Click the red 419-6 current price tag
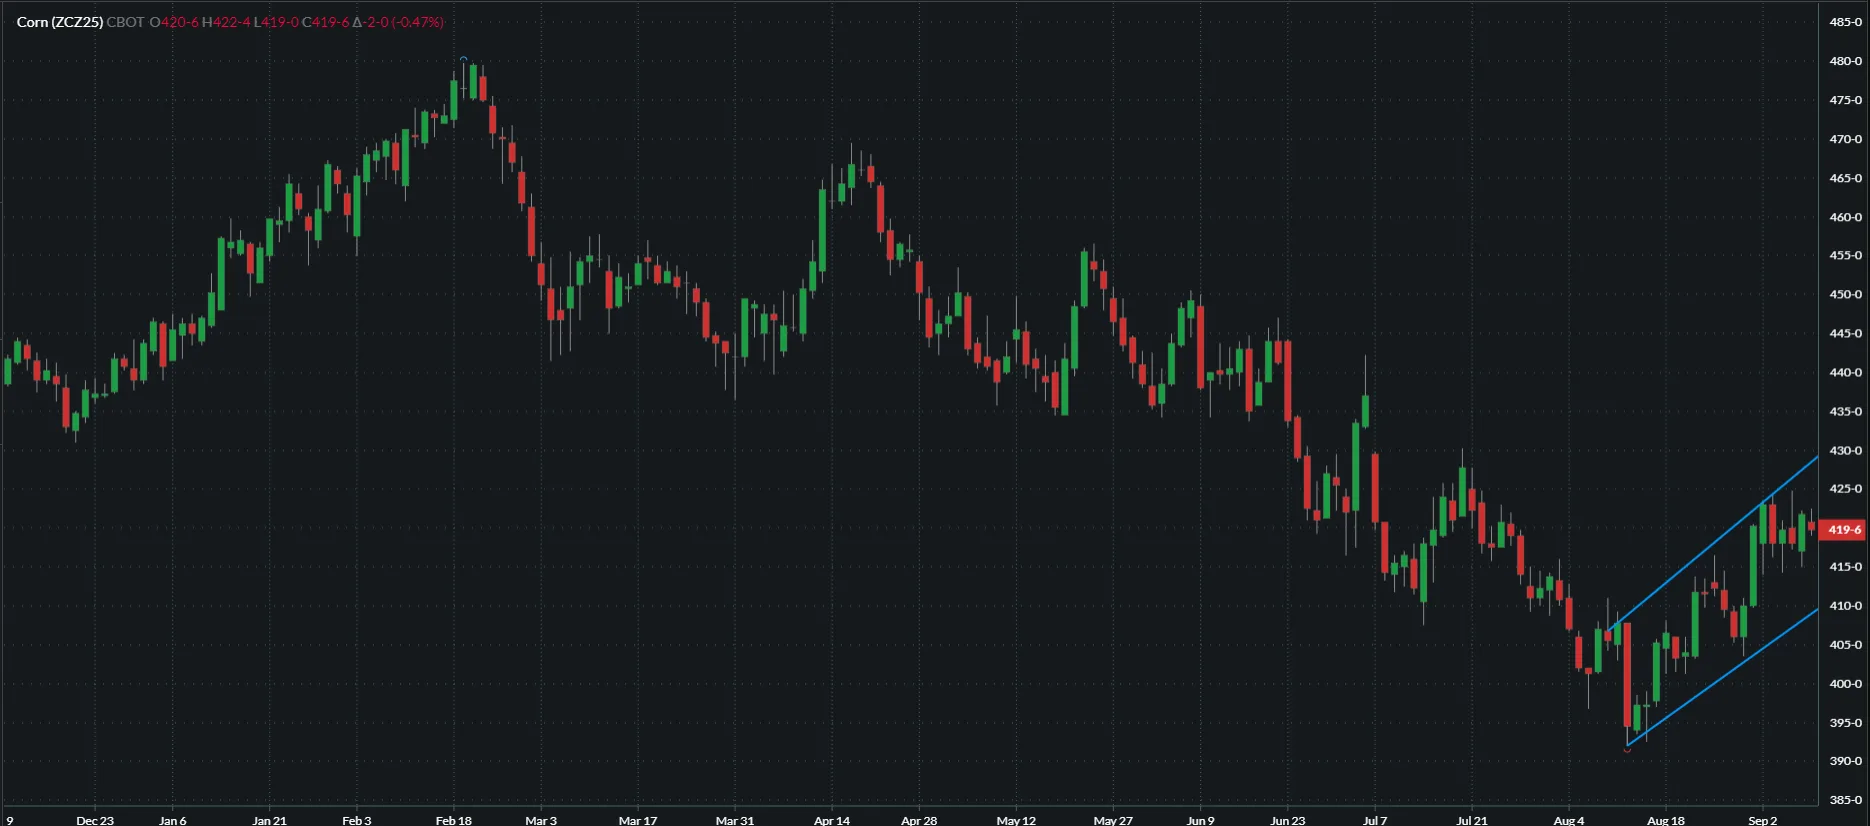 tap(1843, 530)
